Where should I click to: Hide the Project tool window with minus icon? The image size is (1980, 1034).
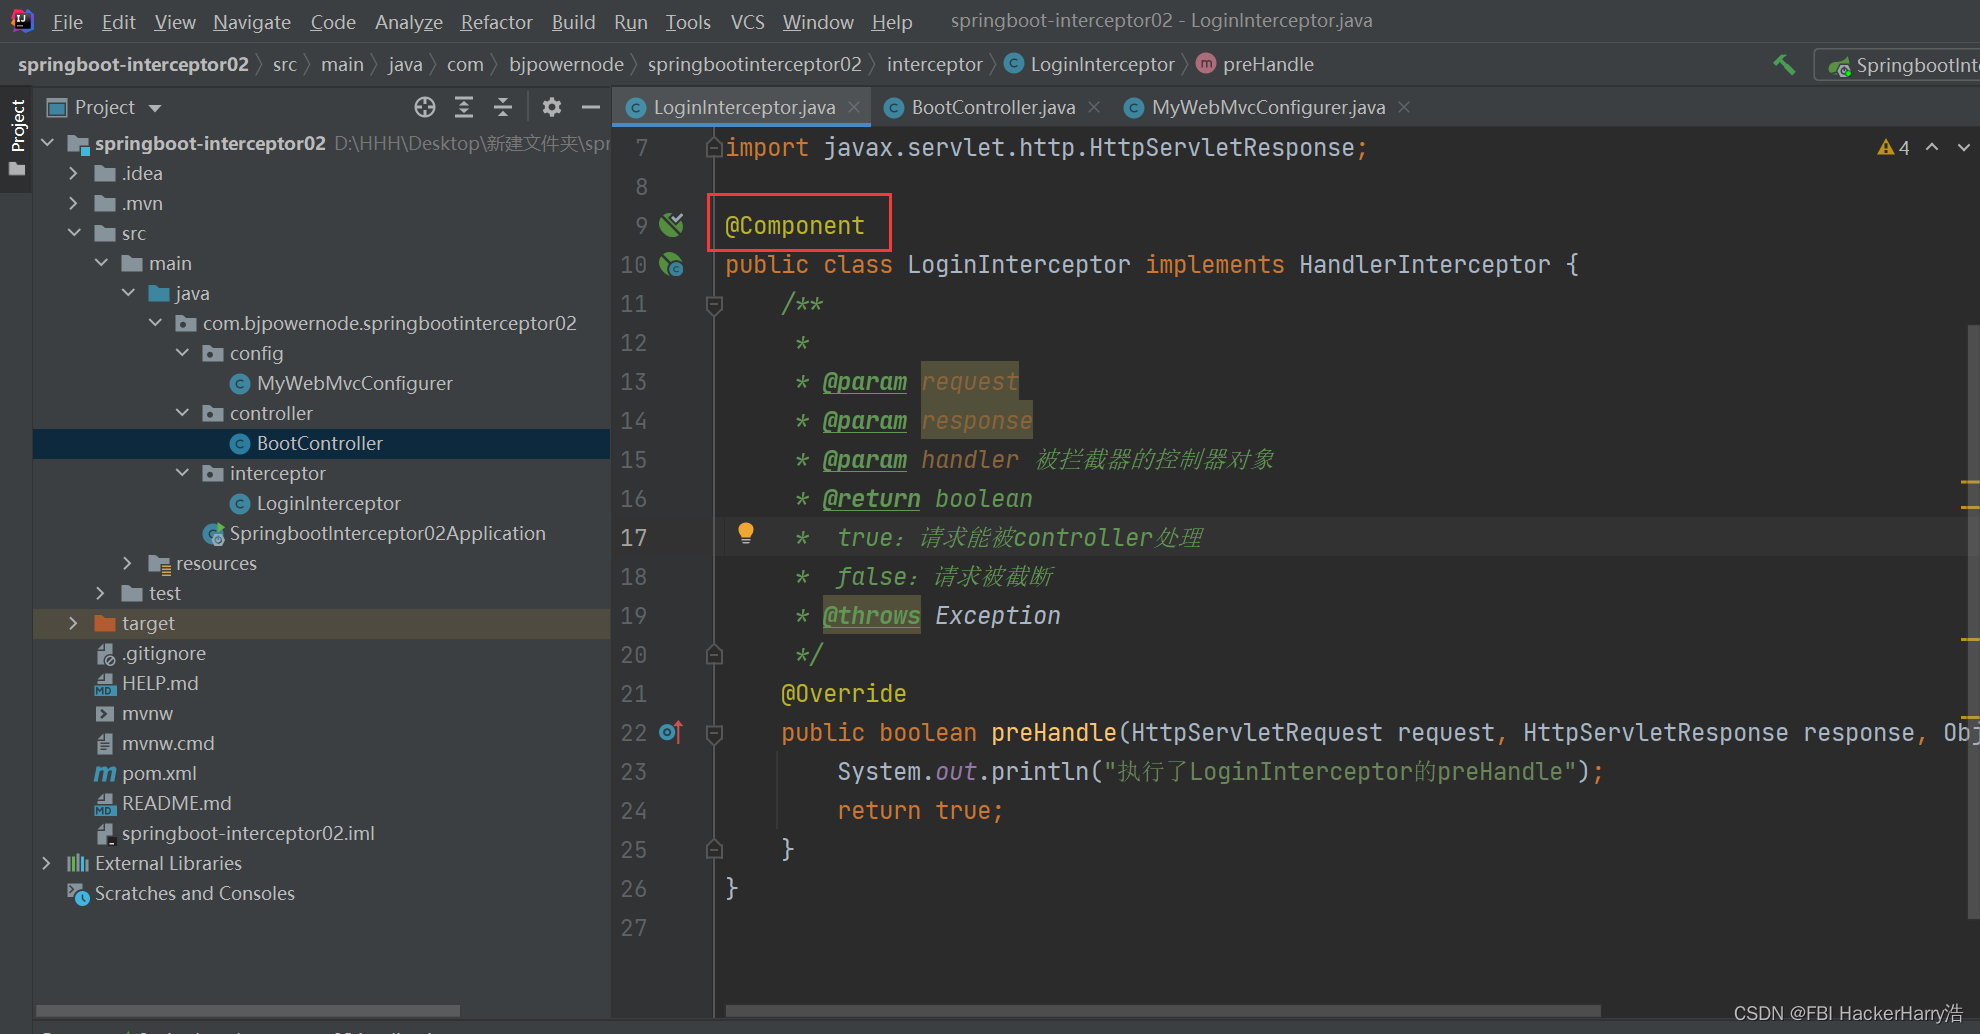pos(591,107)
